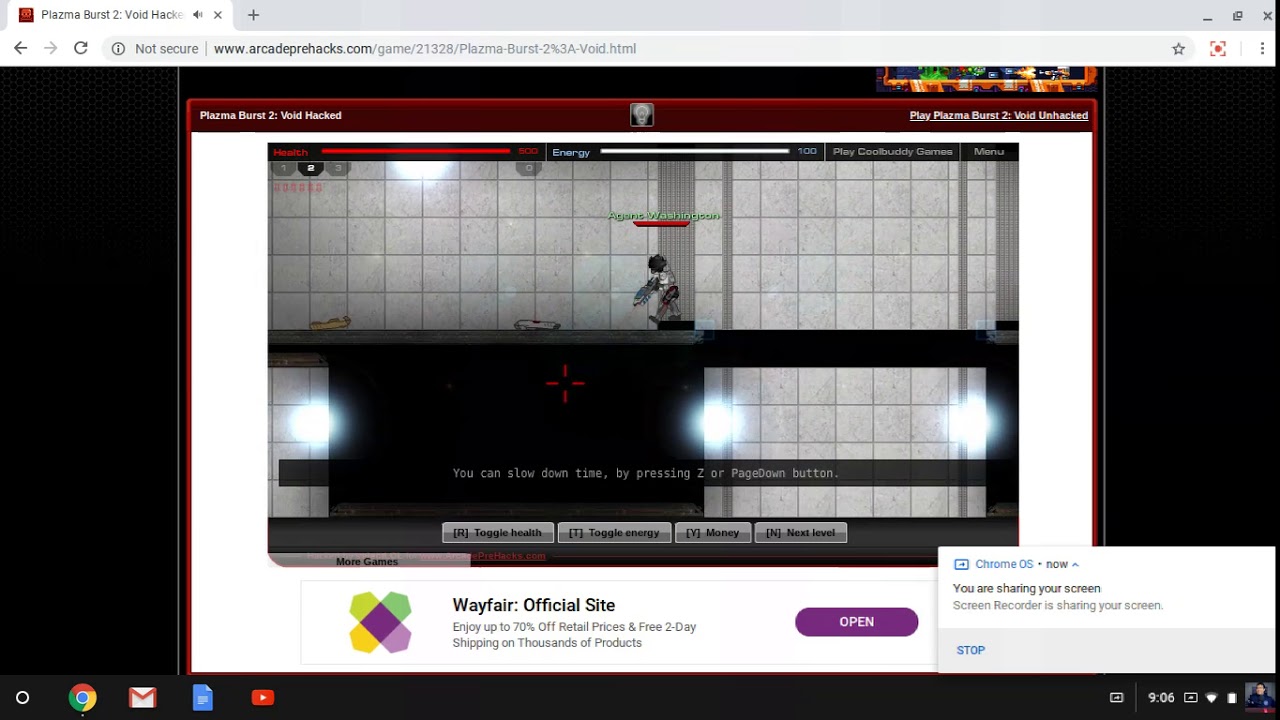The height and width of the screenshot is (720, 1280).
Task: Open the Chrome three-dot menu
Action: [x=1263, y=48]
